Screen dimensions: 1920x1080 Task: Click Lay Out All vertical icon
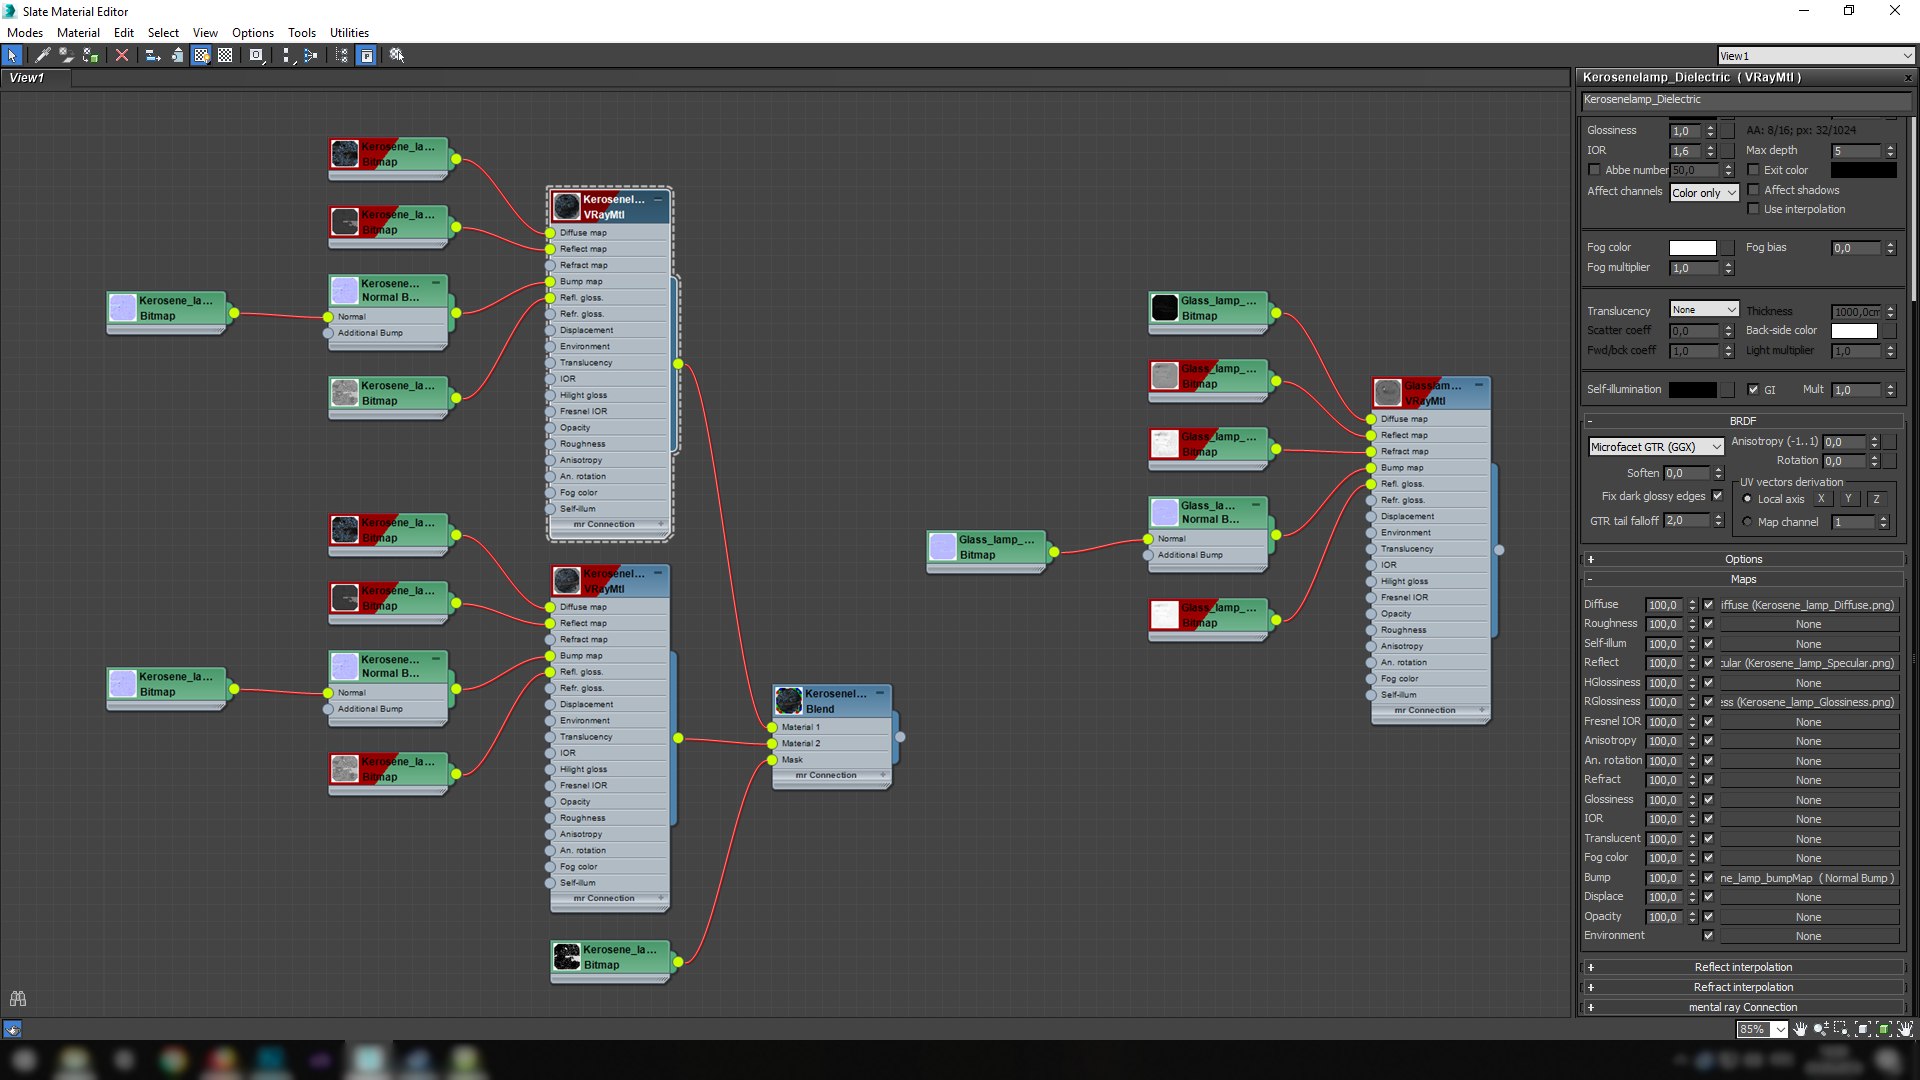pyautogui.click(x=287, y=56)
